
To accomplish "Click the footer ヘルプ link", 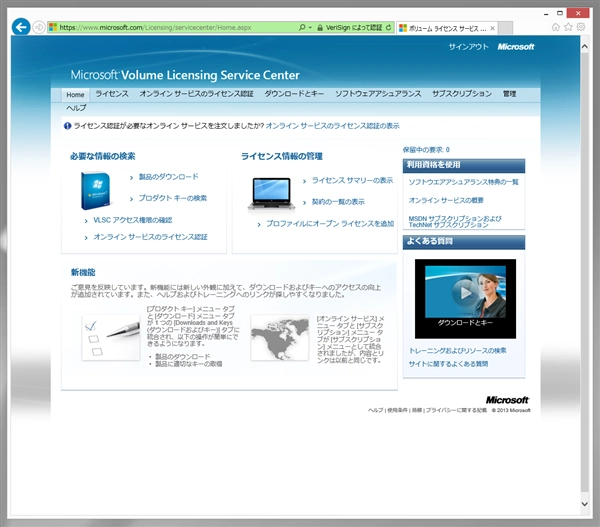I will [x=375, y=410].
